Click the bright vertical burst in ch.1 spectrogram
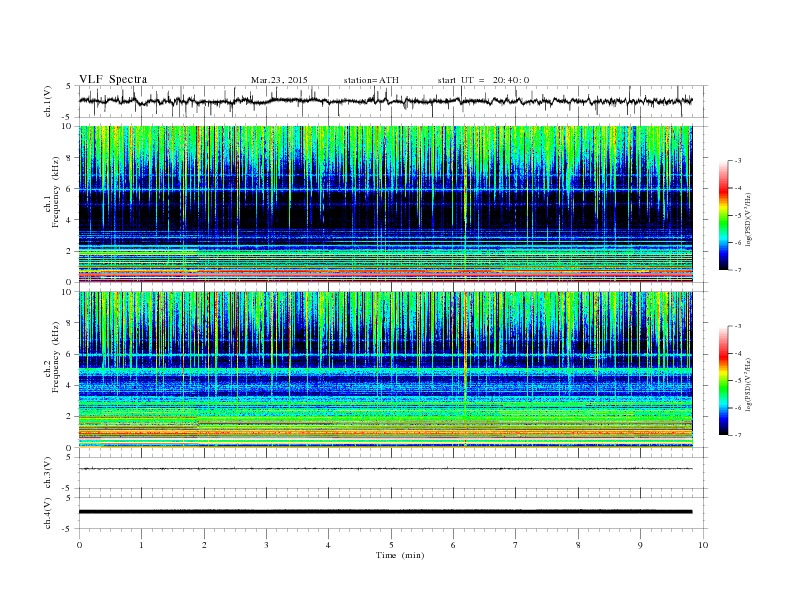The width and height of the screenshot is (792, 612). [465, 204]
